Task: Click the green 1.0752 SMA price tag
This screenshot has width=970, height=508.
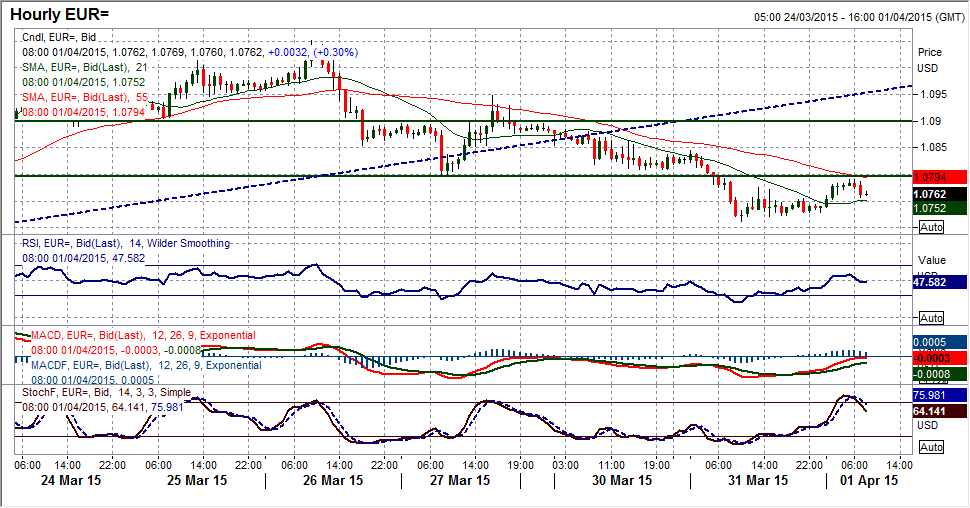Action: click(940, 208)
